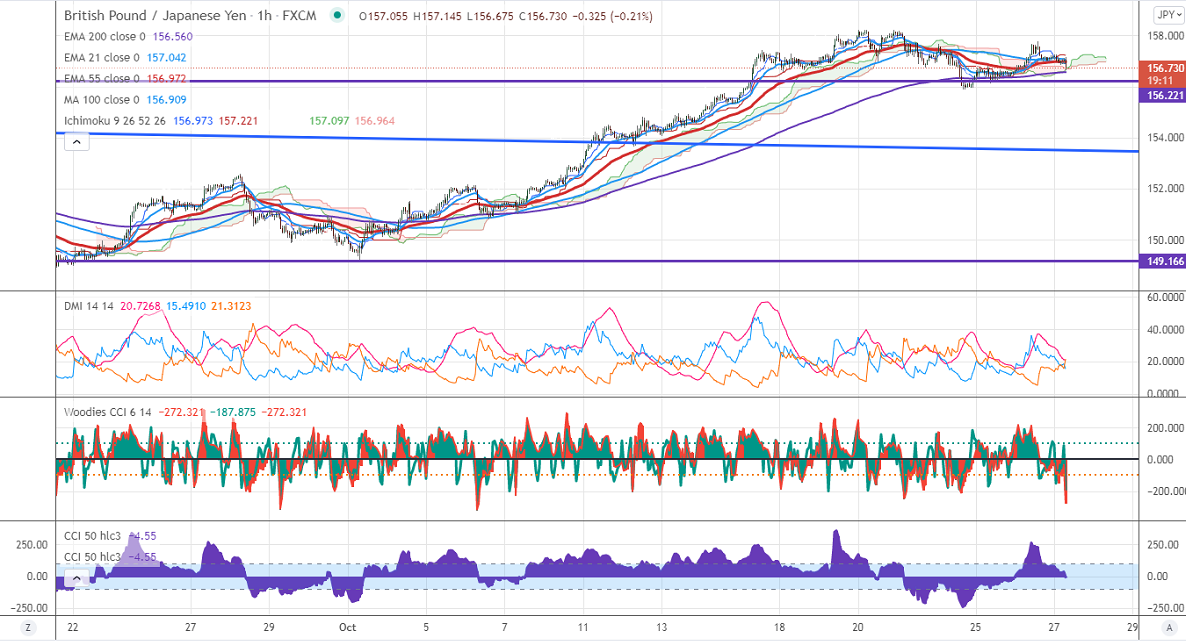This screenshot has height=641, width=1186.
Task: Click the green market status dot
Action: pyautogui.click(x=337, y=15)
